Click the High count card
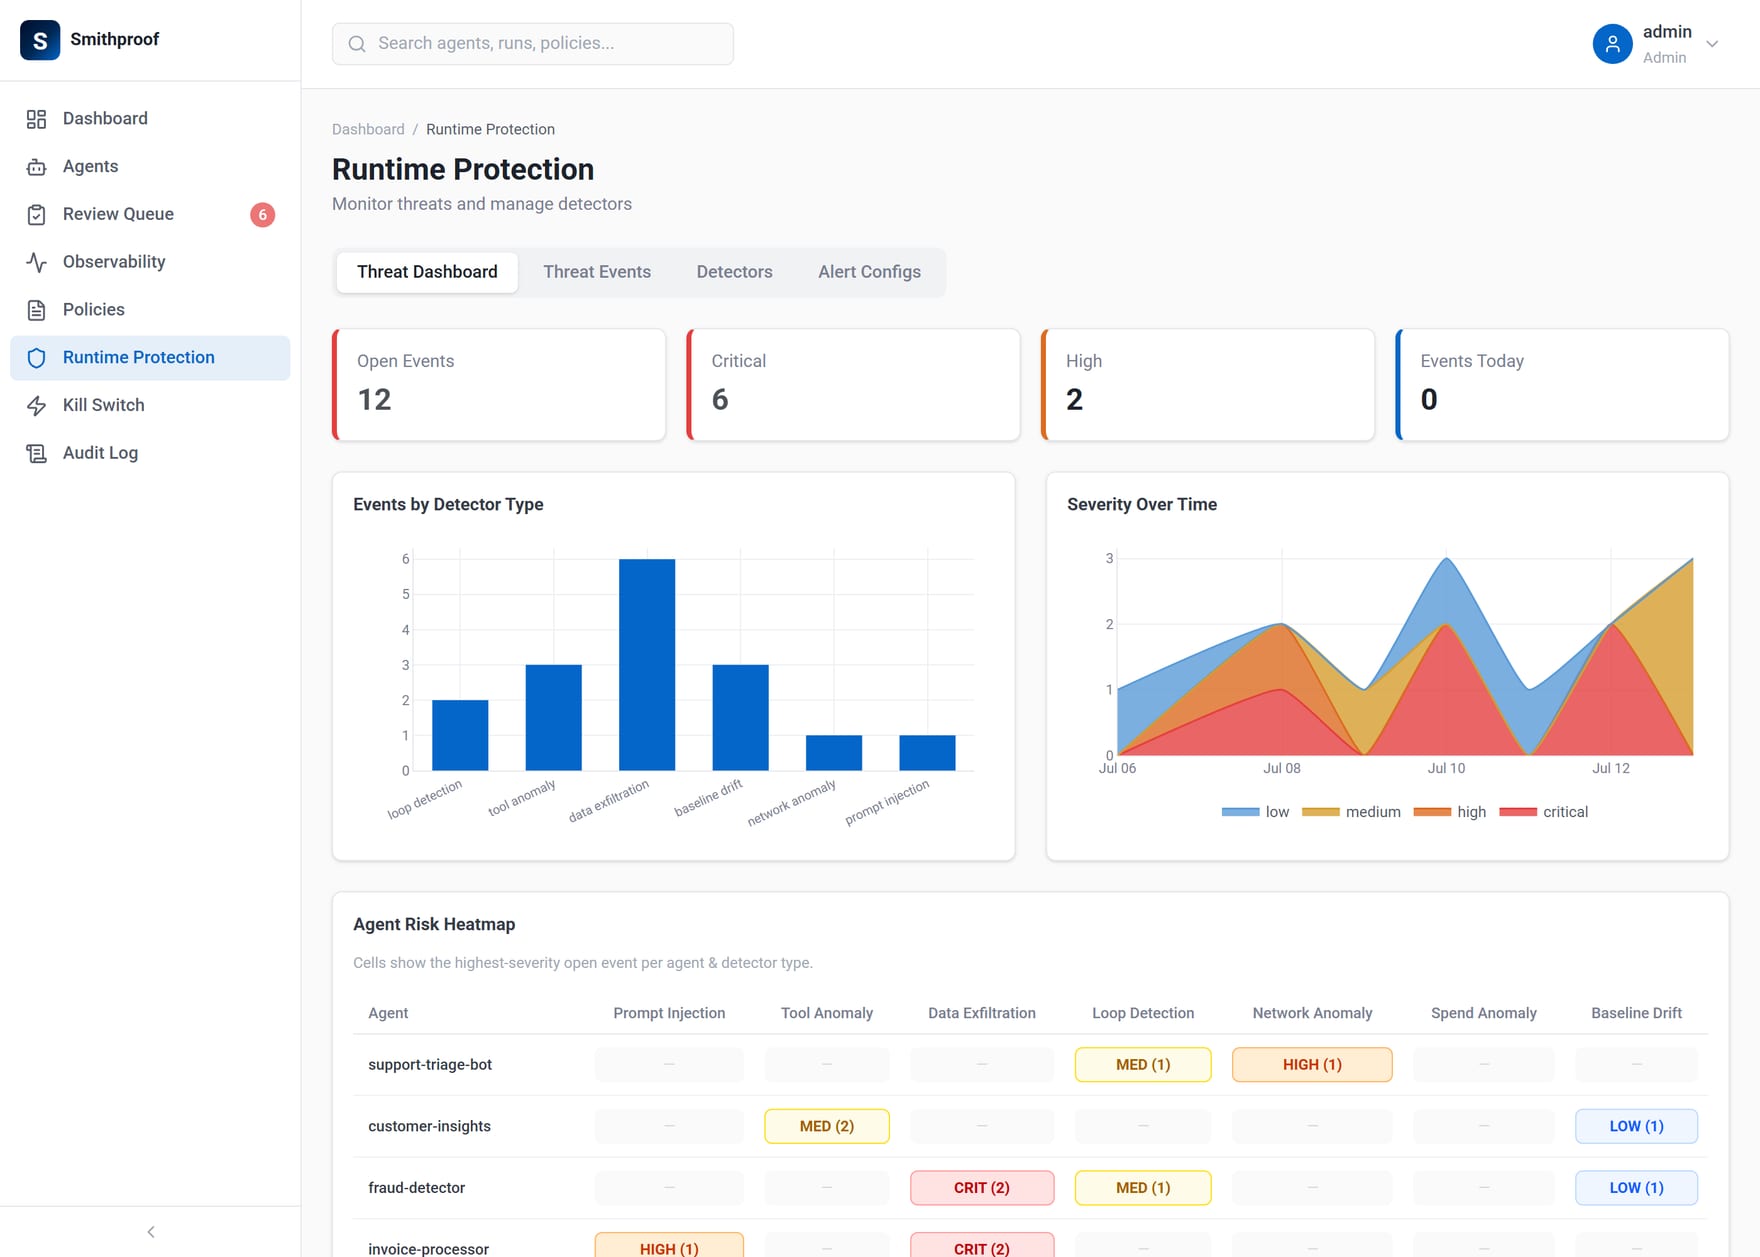 coord(1208,385)
